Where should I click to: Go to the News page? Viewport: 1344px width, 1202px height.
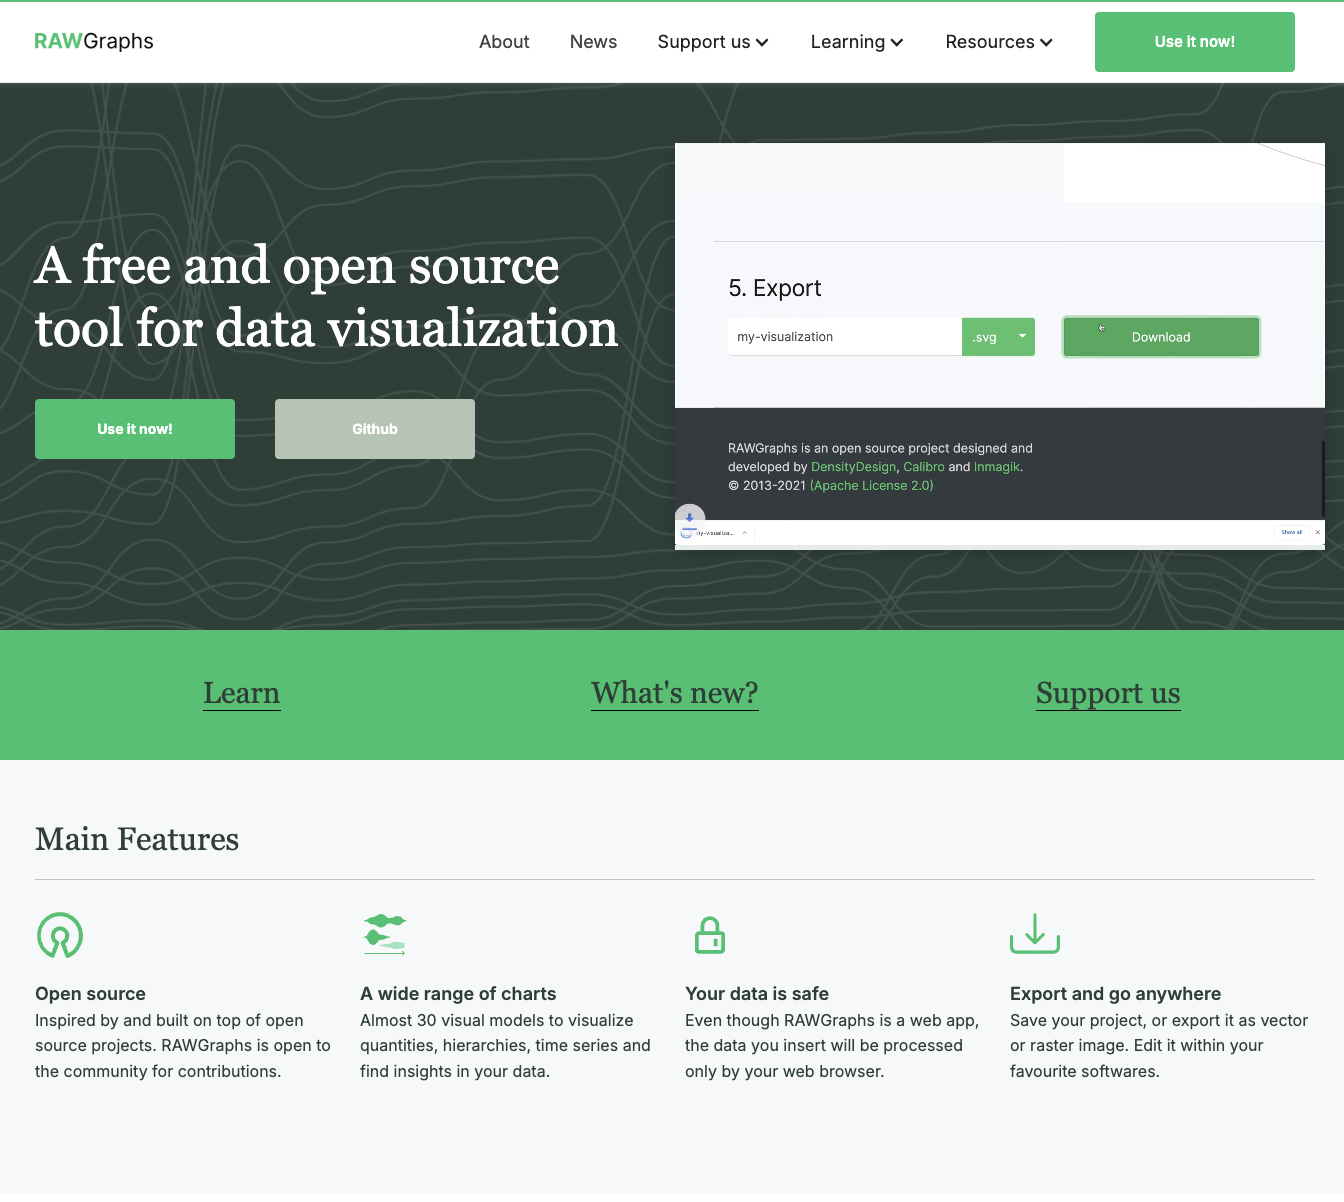pos(593,42)
